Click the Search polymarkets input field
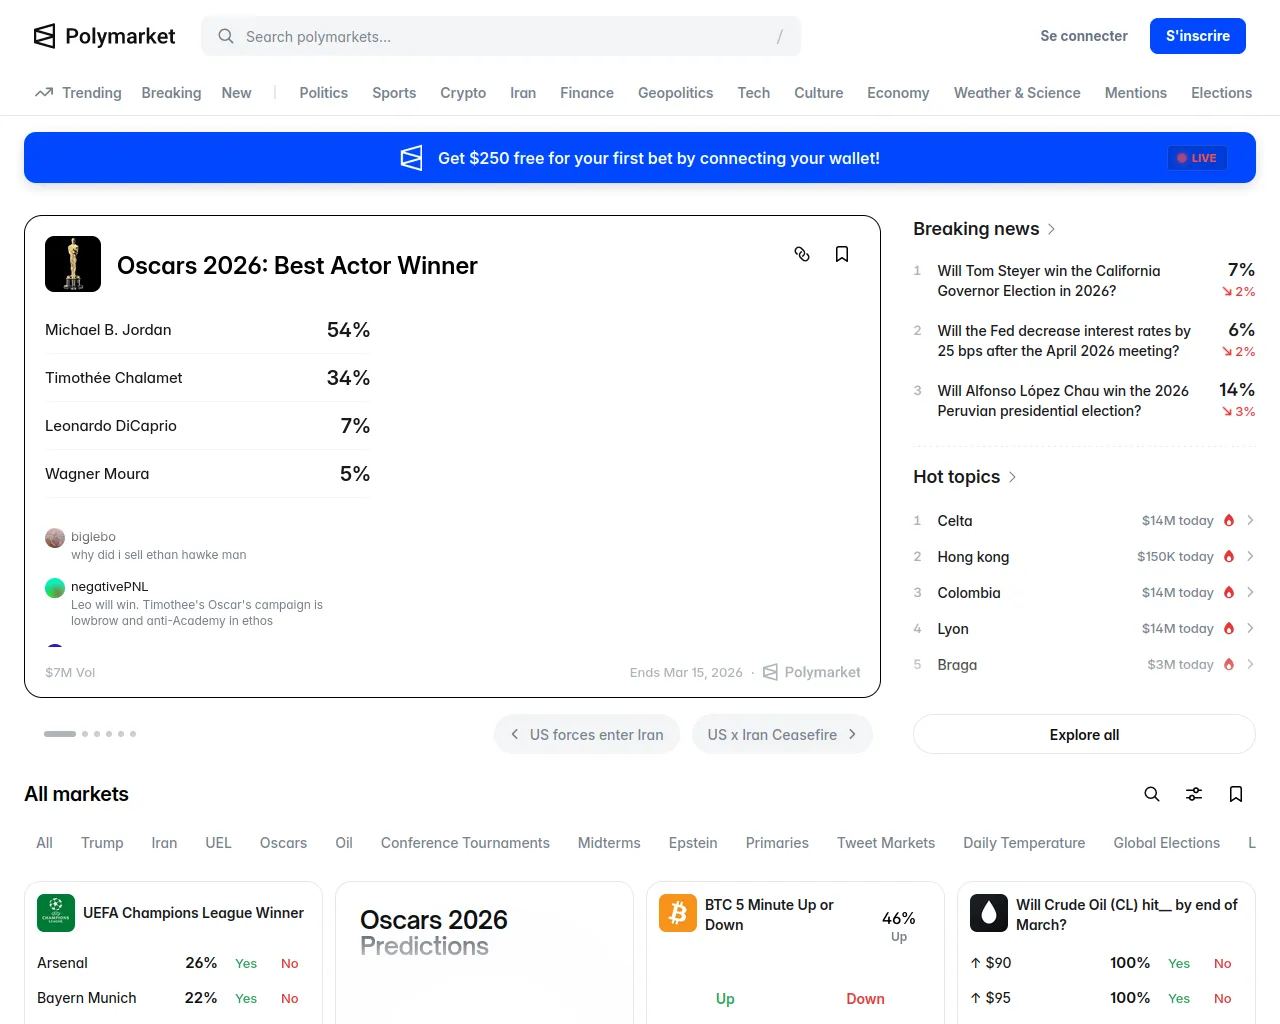Screen dimensions: 1280x1024 click(x=500, y=37)
